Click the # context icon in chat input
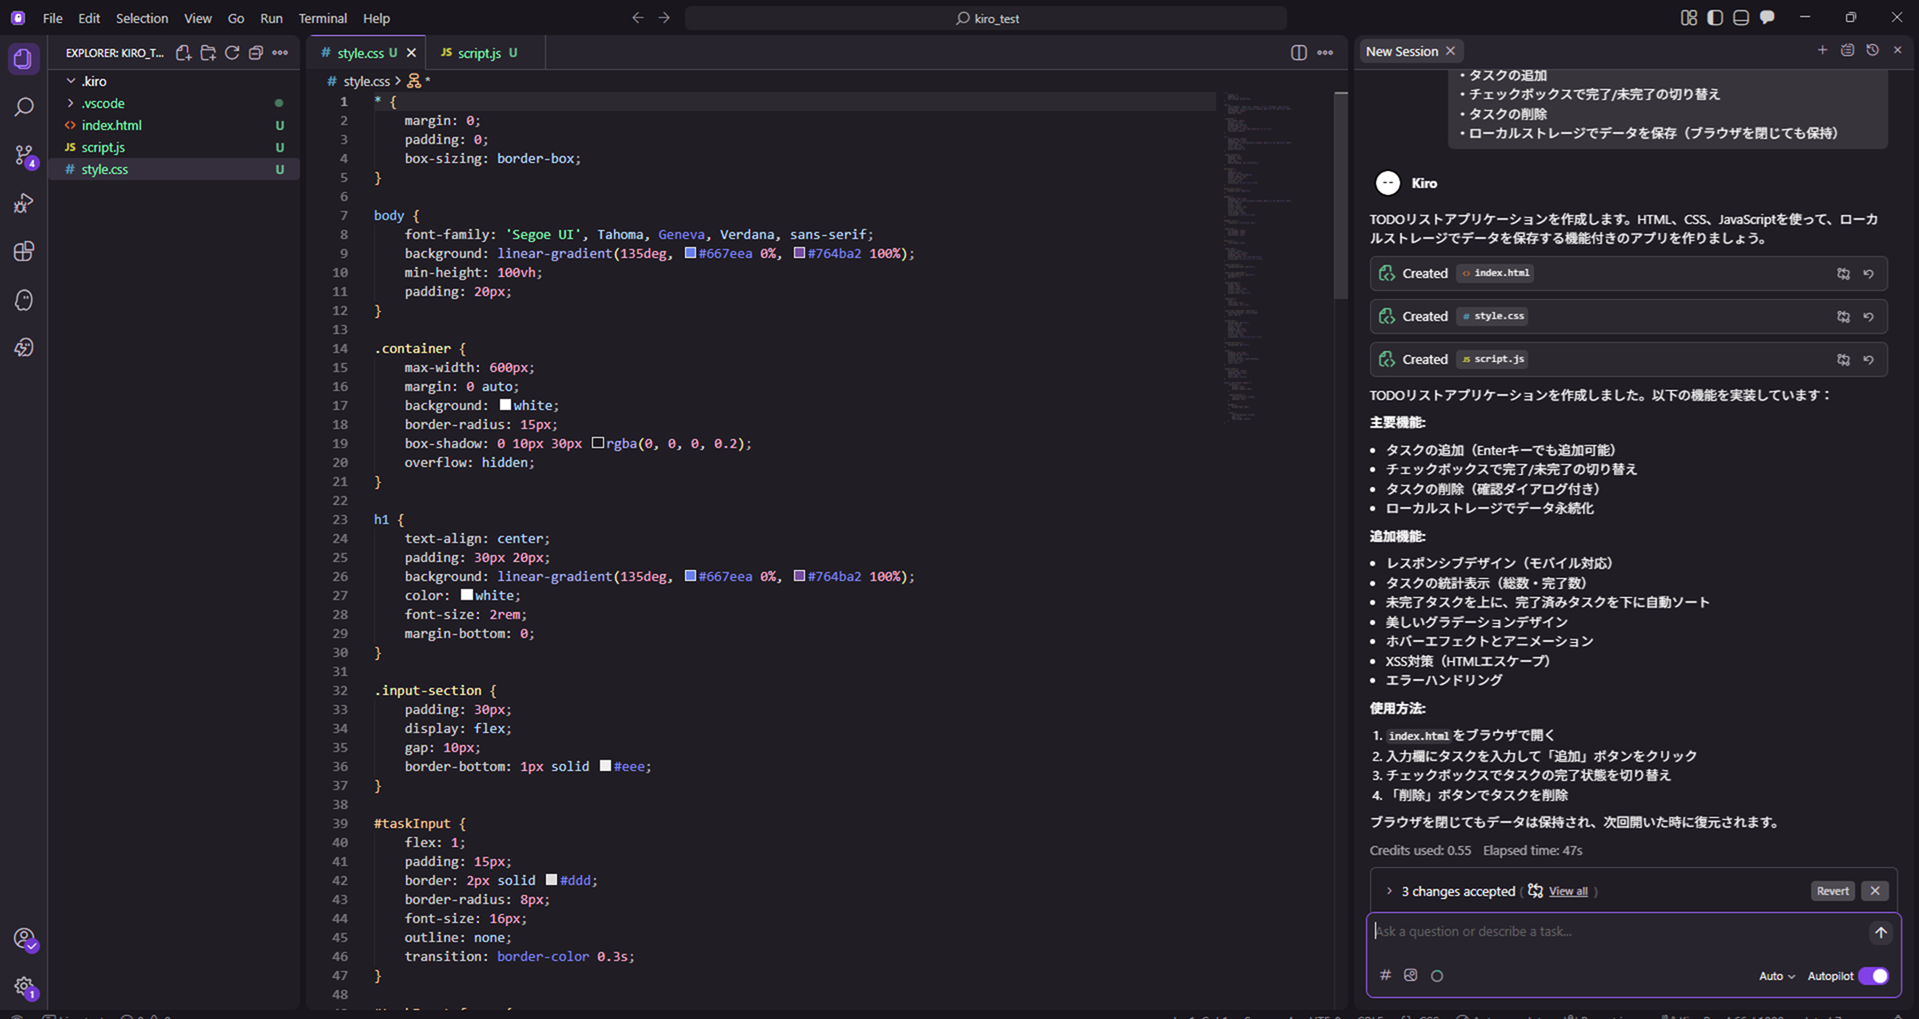Screen dimensions: 1919x1019 [x=1385, y=975]
